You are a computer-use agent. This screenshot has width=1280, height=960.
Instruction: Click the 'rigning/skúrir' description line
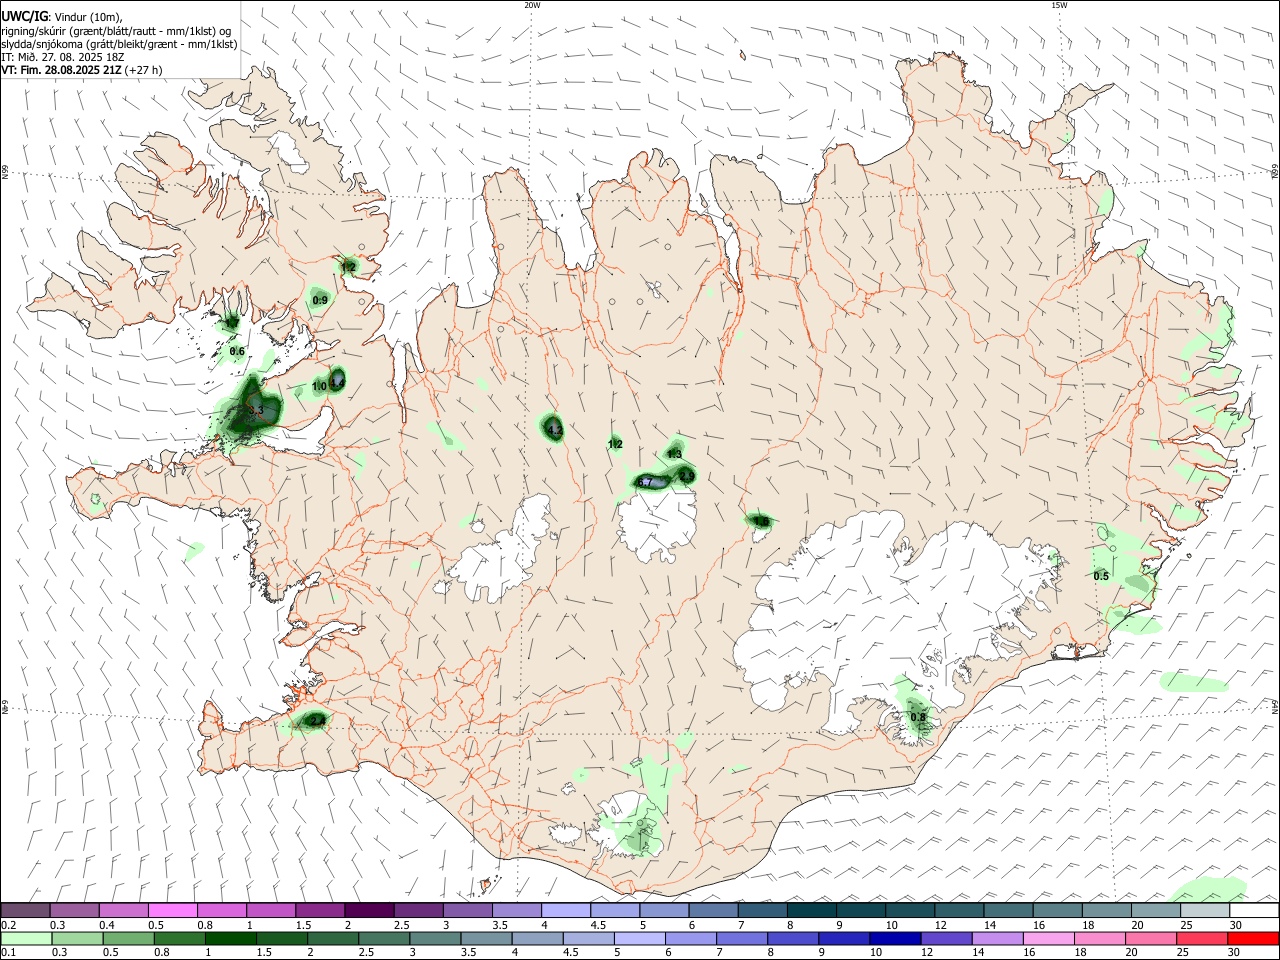(x=116, y=30)
